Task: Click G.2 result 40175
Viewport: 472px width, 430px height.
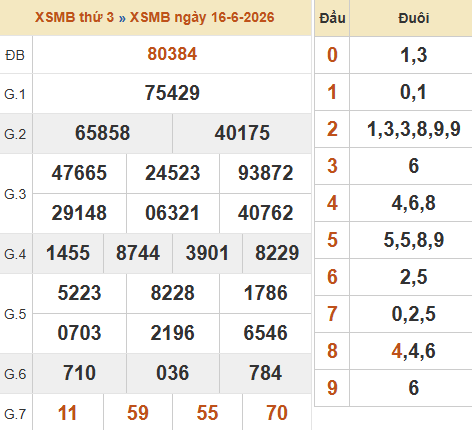Action: pyautogui.click(x=242, y=133)
